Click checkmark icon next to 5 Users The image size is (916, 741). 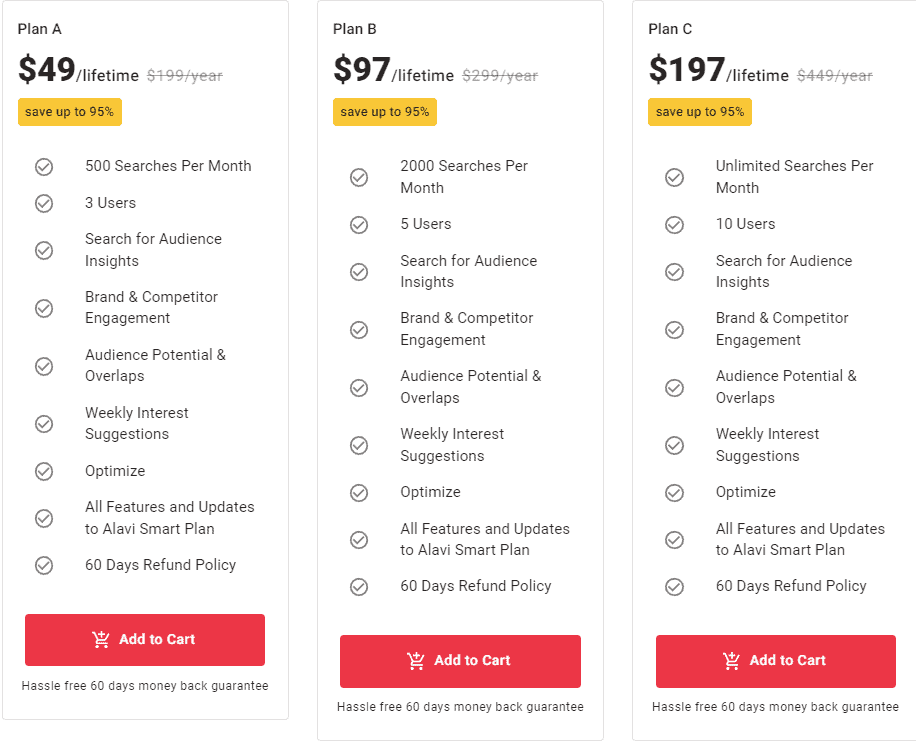(x=359, y=225)
